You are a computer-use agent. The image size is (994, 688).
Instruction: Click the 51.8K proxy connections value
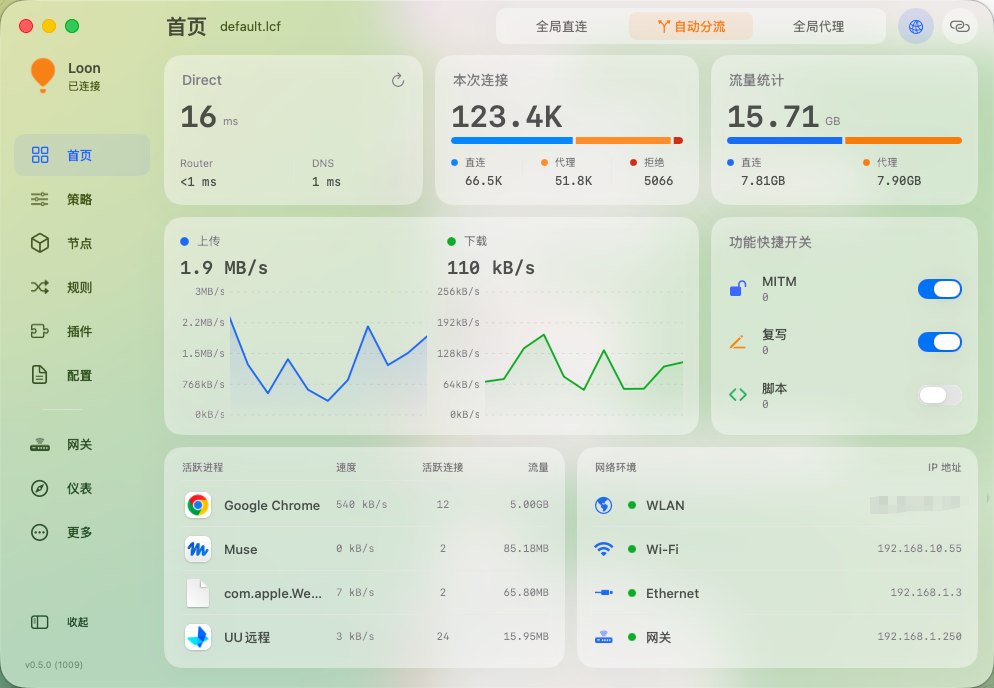tap(574, 181)
